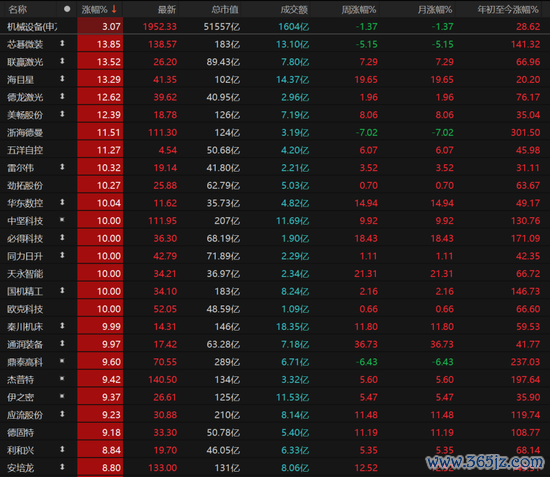Click the marker icon beside 安培龙

tap(62, 467)
